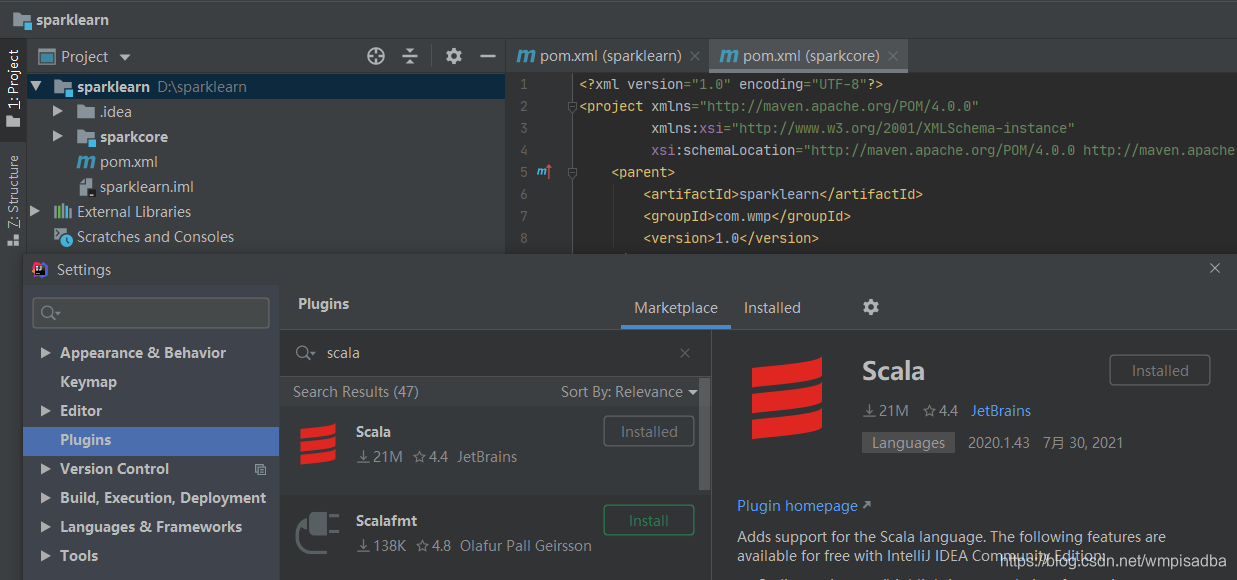Close the Settings dialog
Viewport: 1237px width, 580px height.
coord(1215,268)
